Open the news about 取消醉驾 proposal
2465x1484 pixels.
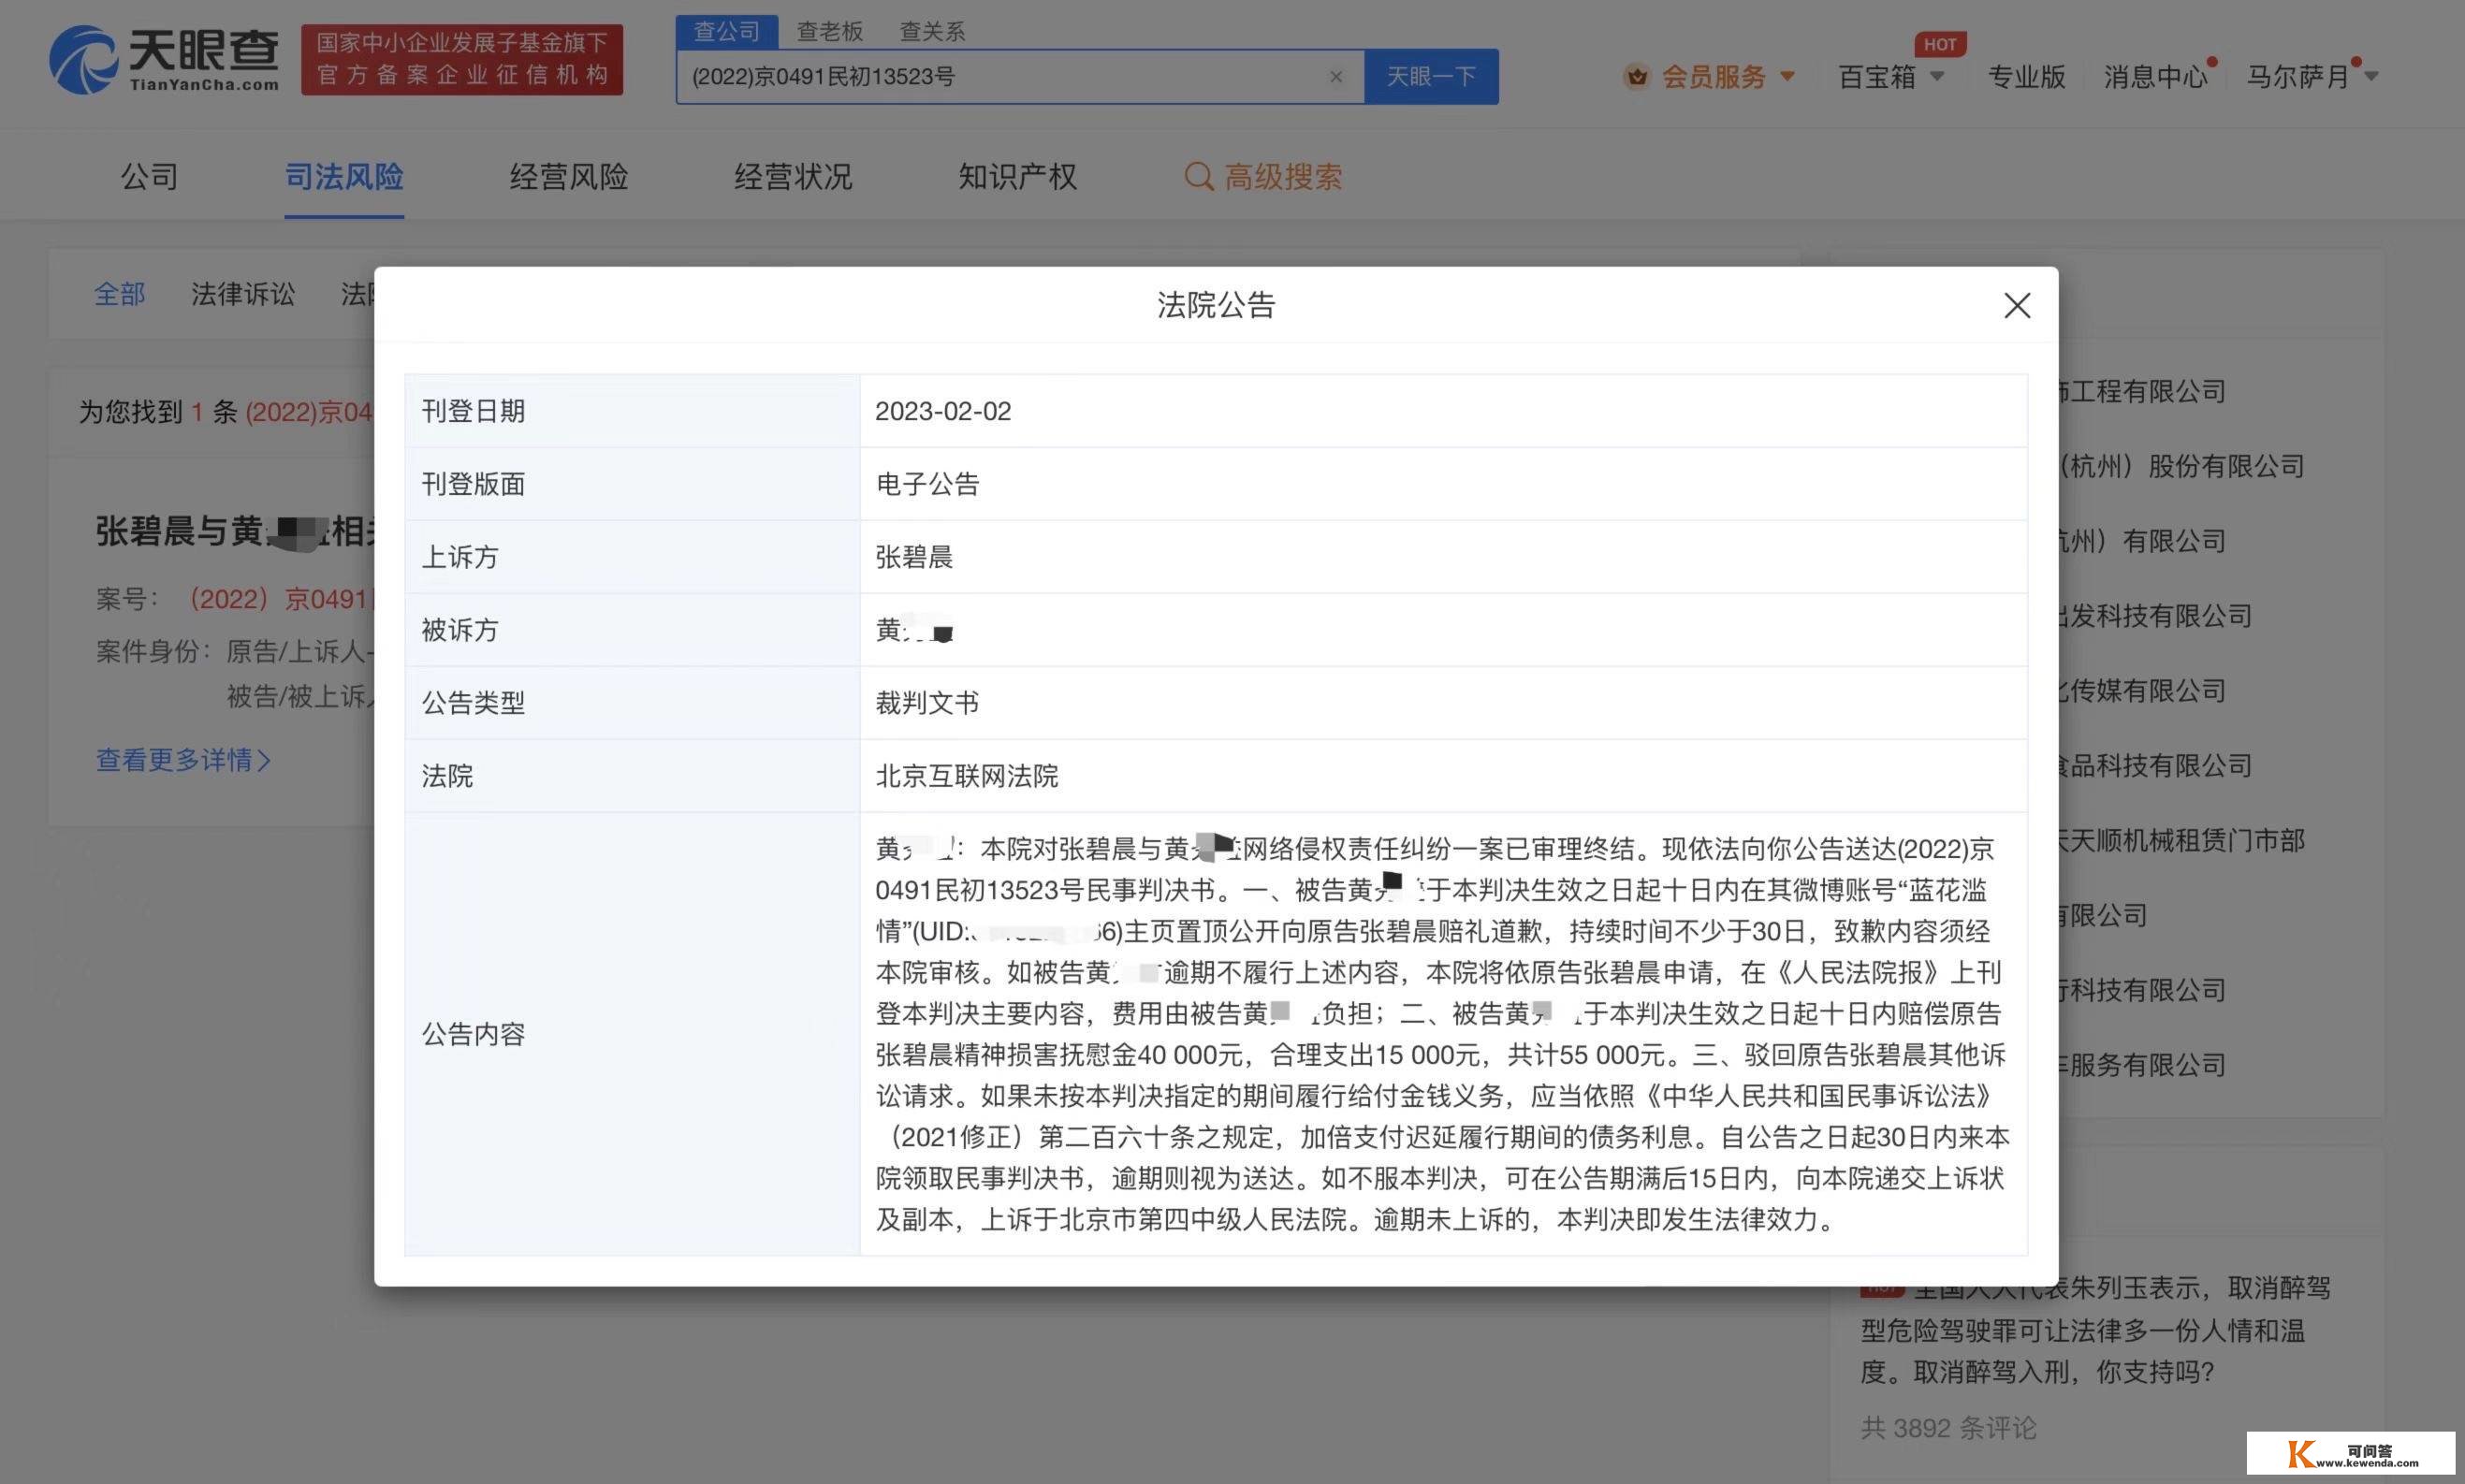(x=2096, y=1330)
